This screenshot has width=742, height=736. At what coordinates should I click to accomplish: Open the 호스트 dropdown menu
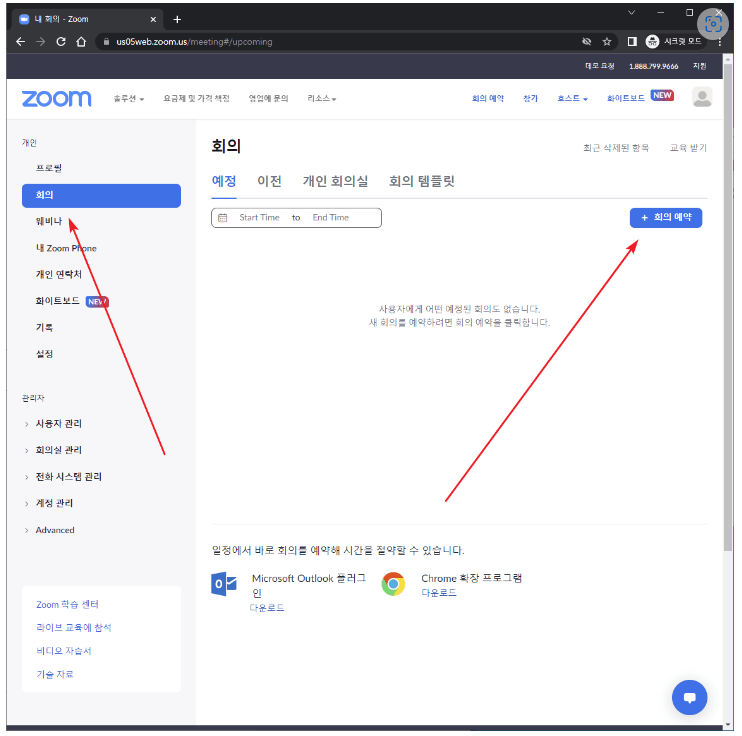572,98
